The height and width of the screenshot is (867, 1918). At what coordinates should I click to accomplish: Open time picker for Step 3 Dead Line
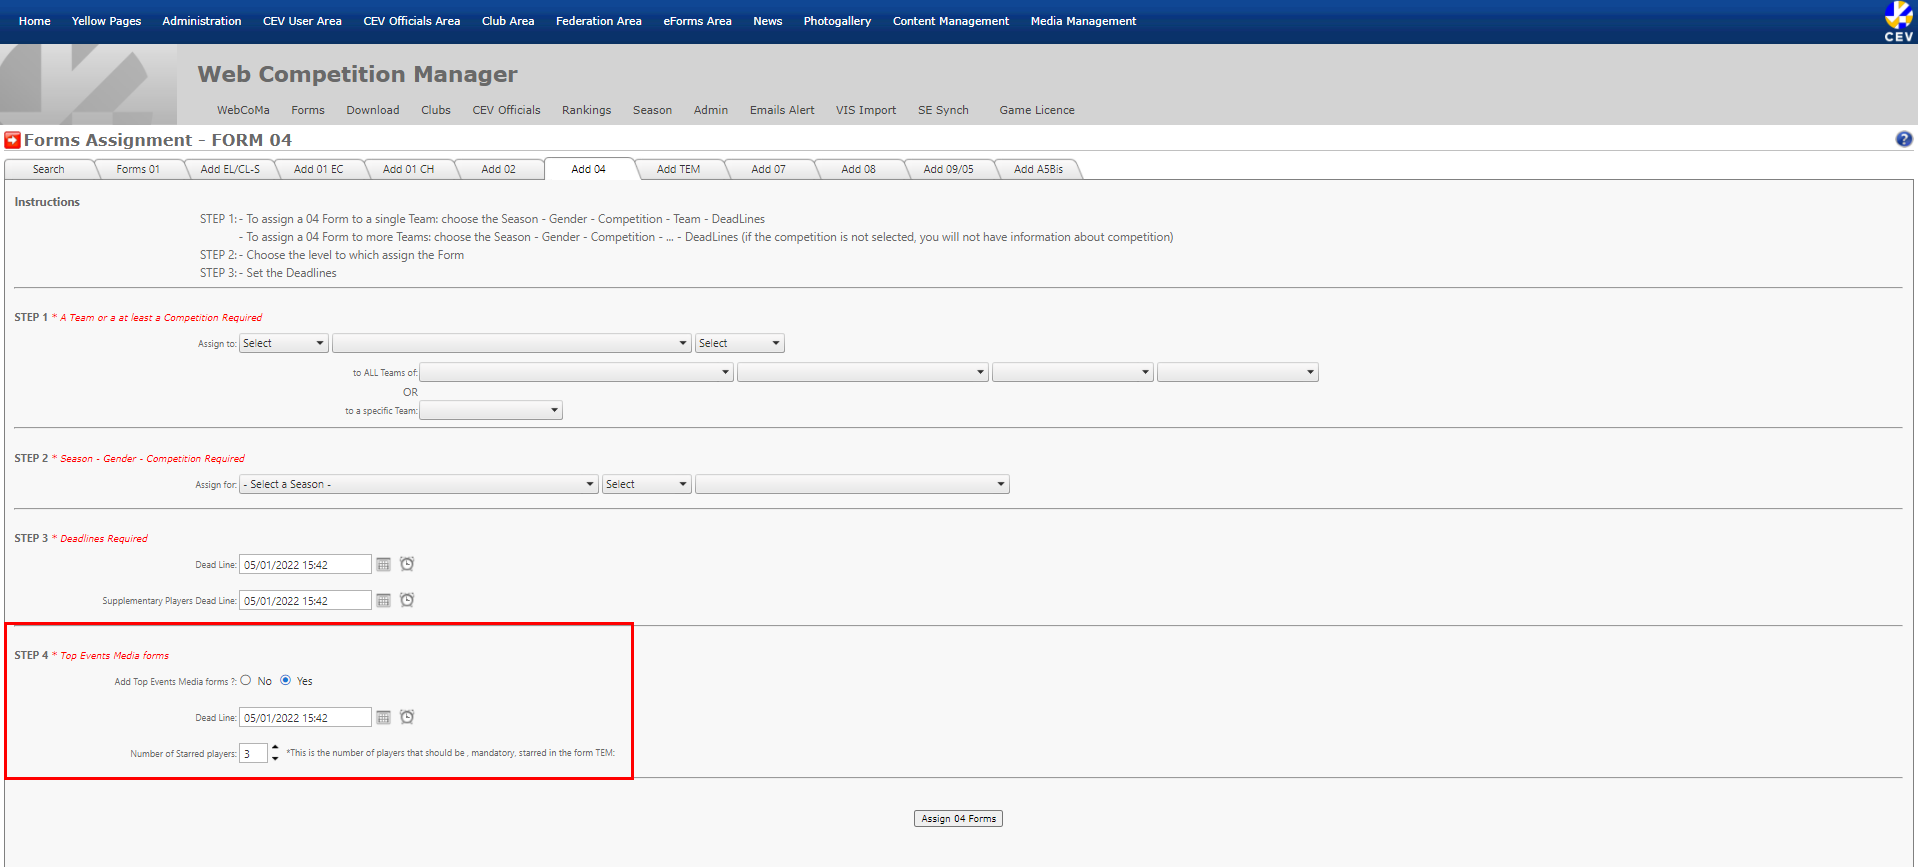pyautogui.click(x=407, y=564)
